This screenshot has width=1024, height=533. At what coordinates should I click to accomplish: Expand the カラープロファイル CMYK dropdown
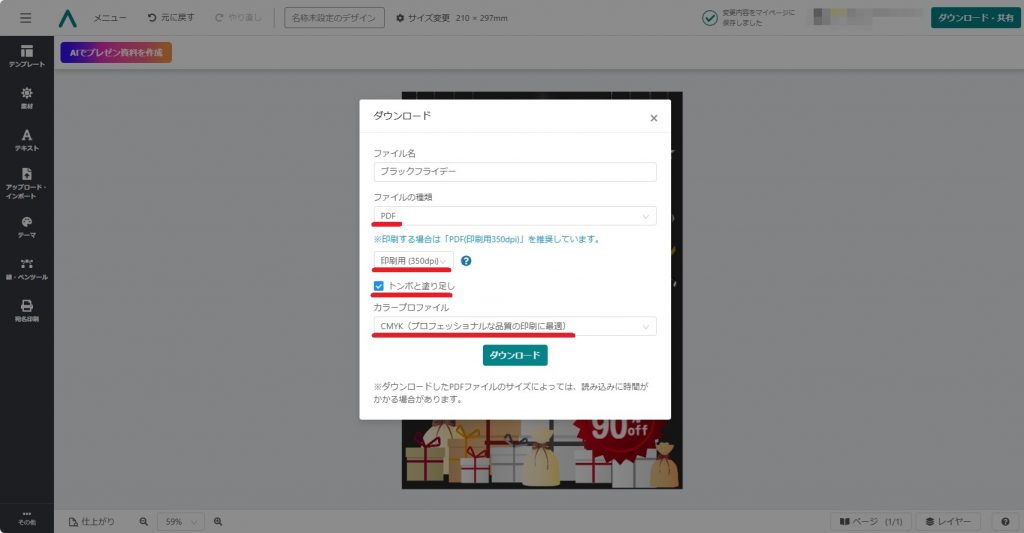pos(514,326)
